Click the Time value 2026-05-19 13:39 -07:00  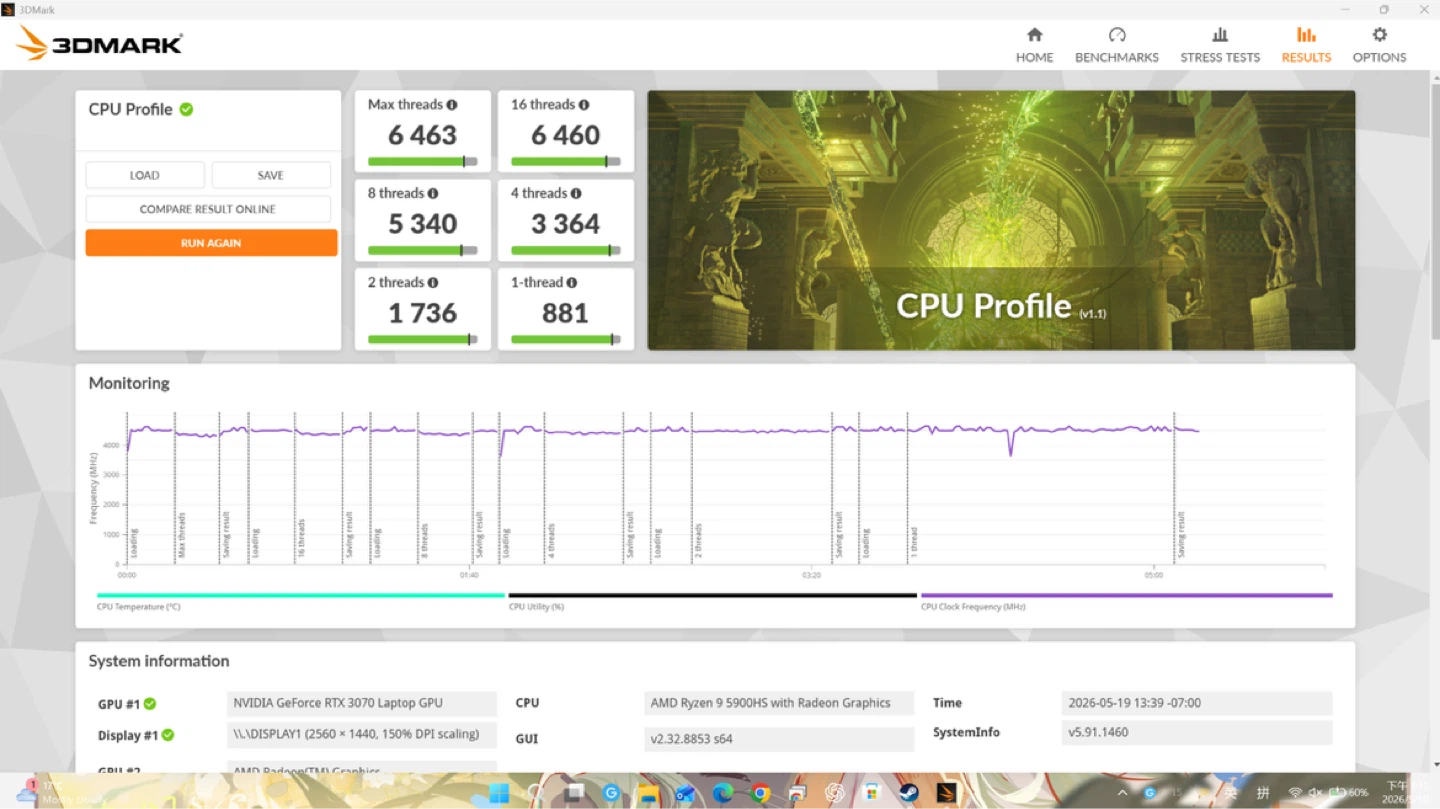[1196, 703]
